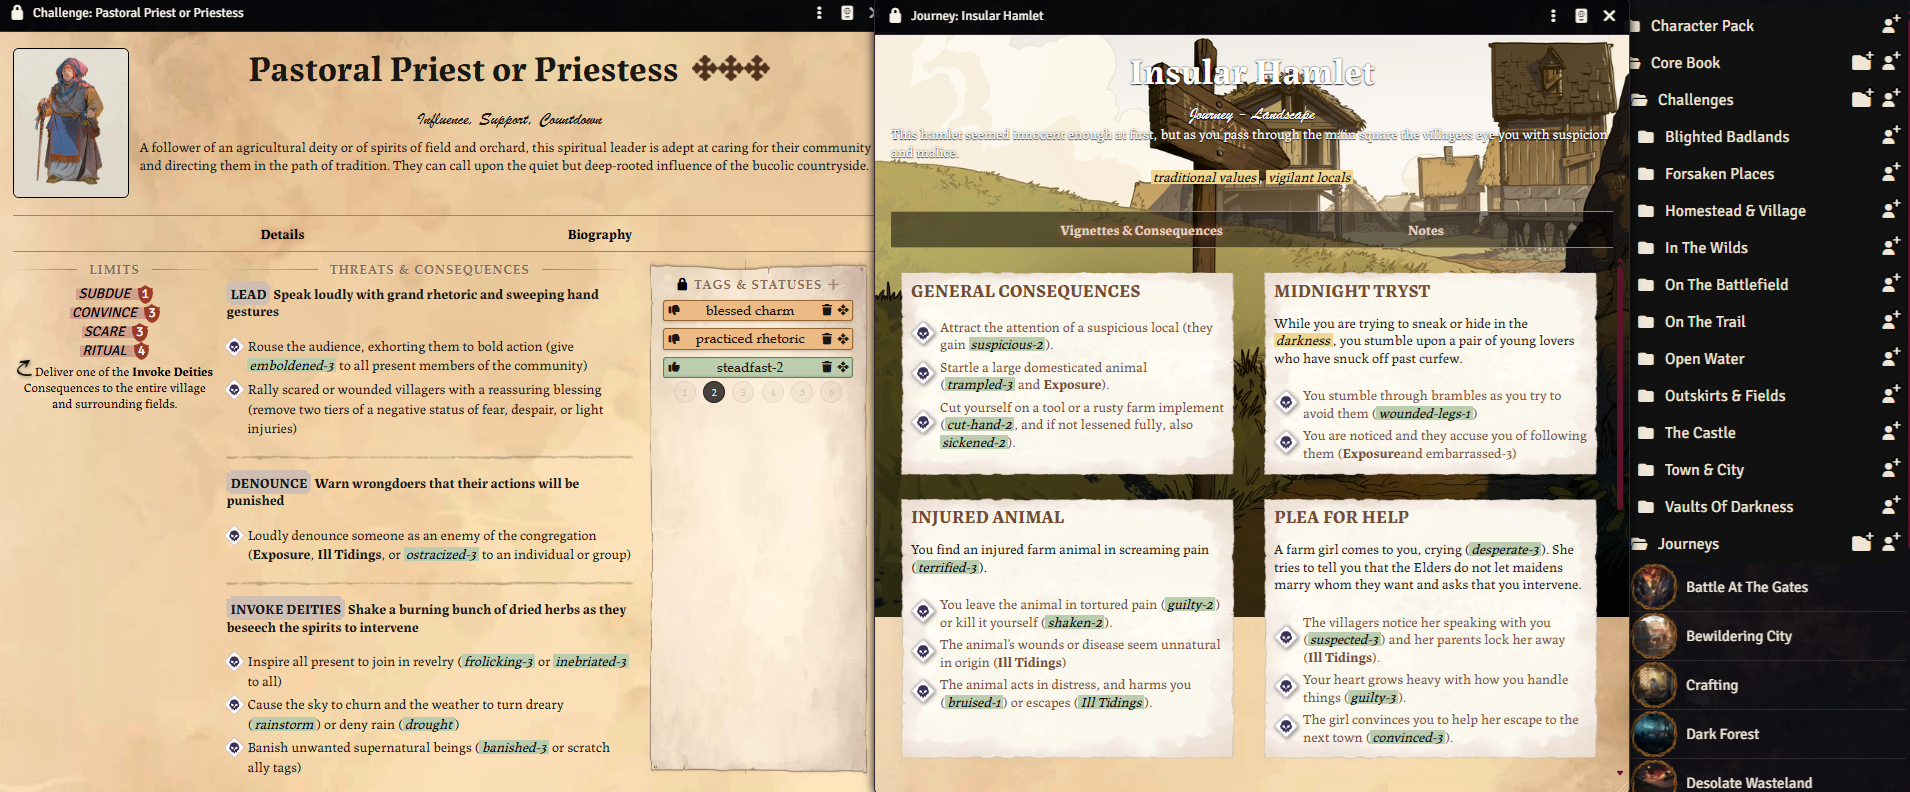1910x792 pixels.
Task: Switch to the Details tab
Action: coord(283,235)
